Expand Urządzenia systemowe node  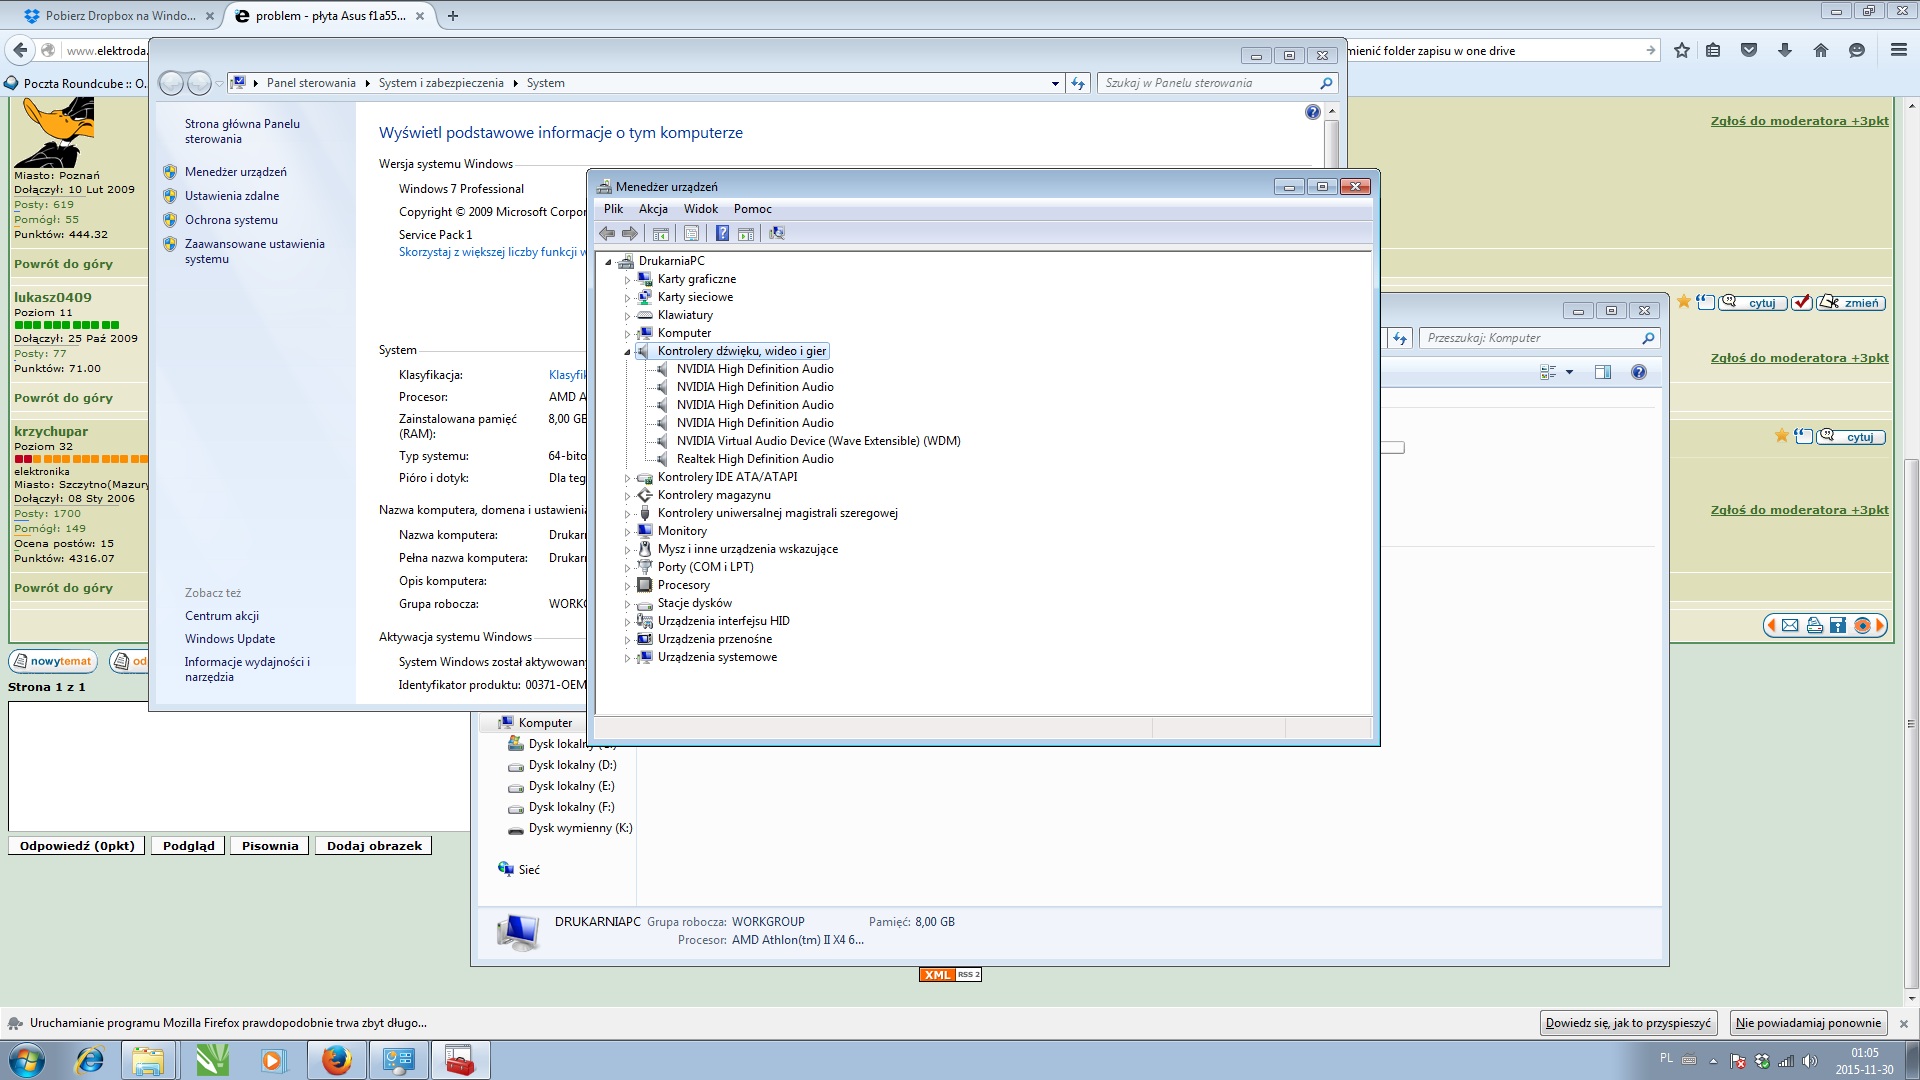click(627, 658)
